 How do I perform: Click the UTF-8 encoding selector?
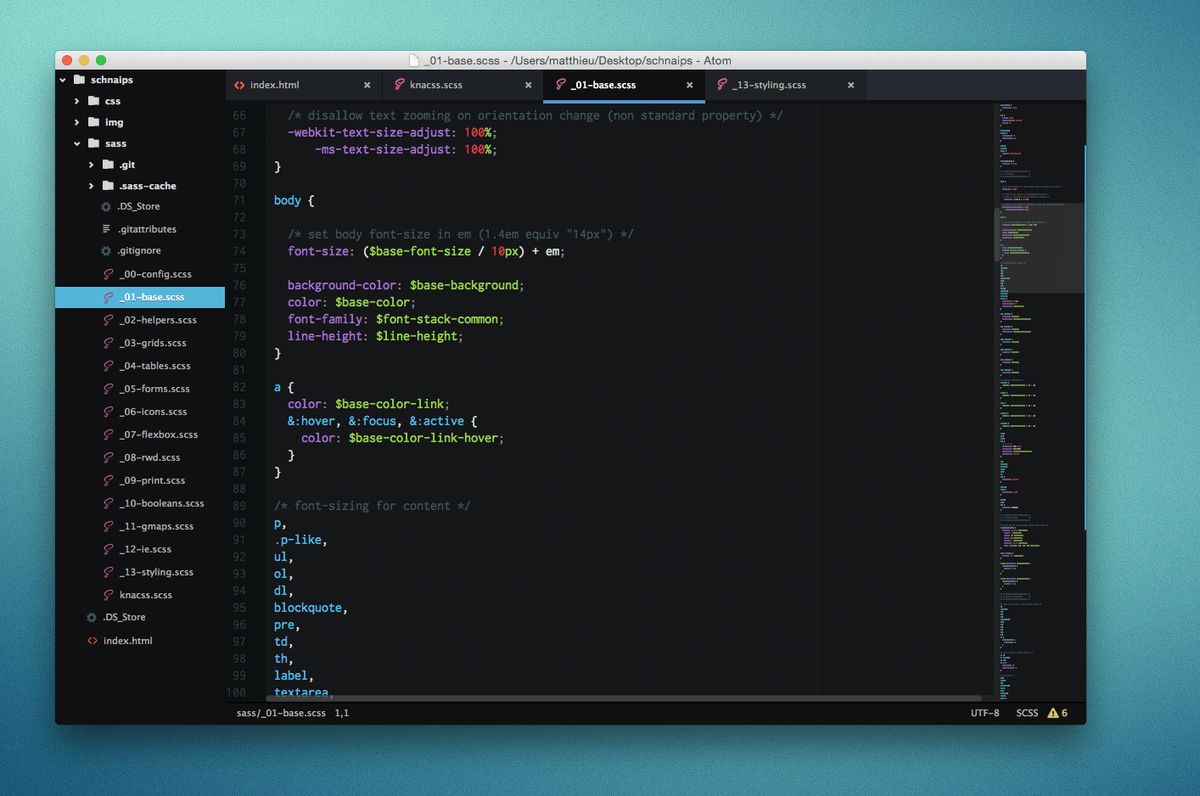pos(984,713)
